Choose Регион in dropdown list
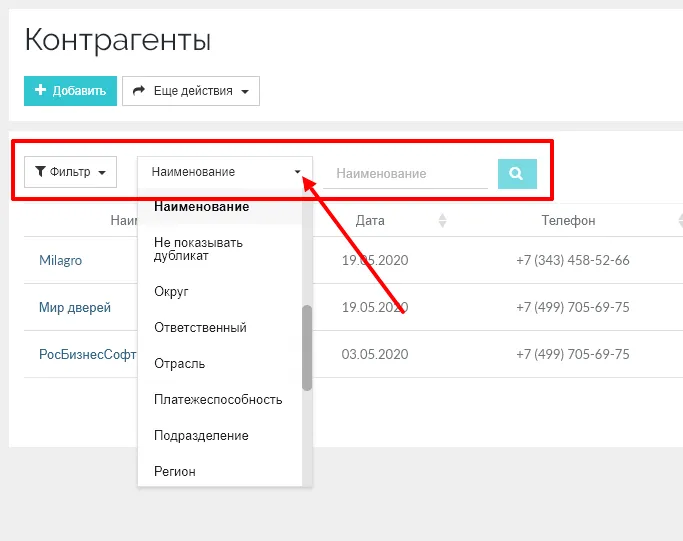The image size is (683, 541). pos(175,471)
